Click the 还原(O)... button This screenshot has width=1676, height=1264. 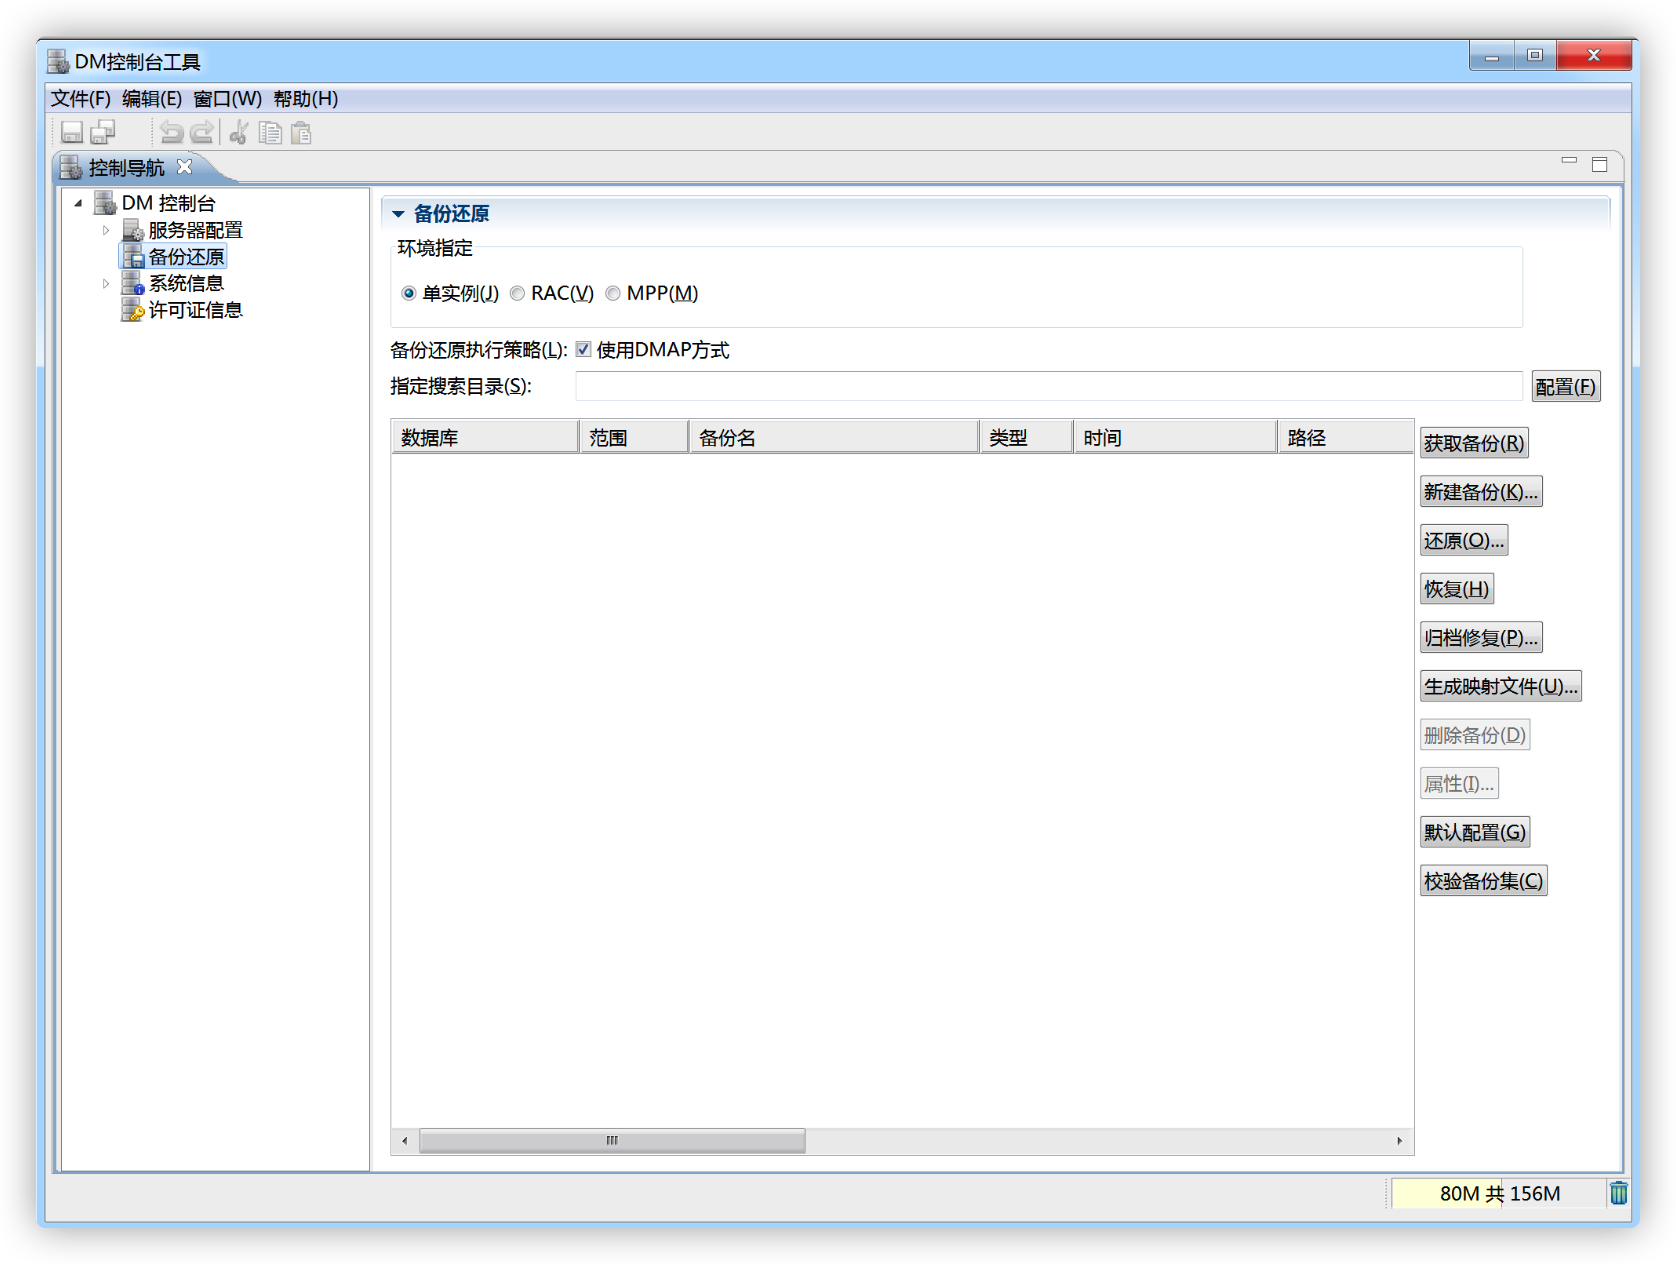coord(1464,540)
